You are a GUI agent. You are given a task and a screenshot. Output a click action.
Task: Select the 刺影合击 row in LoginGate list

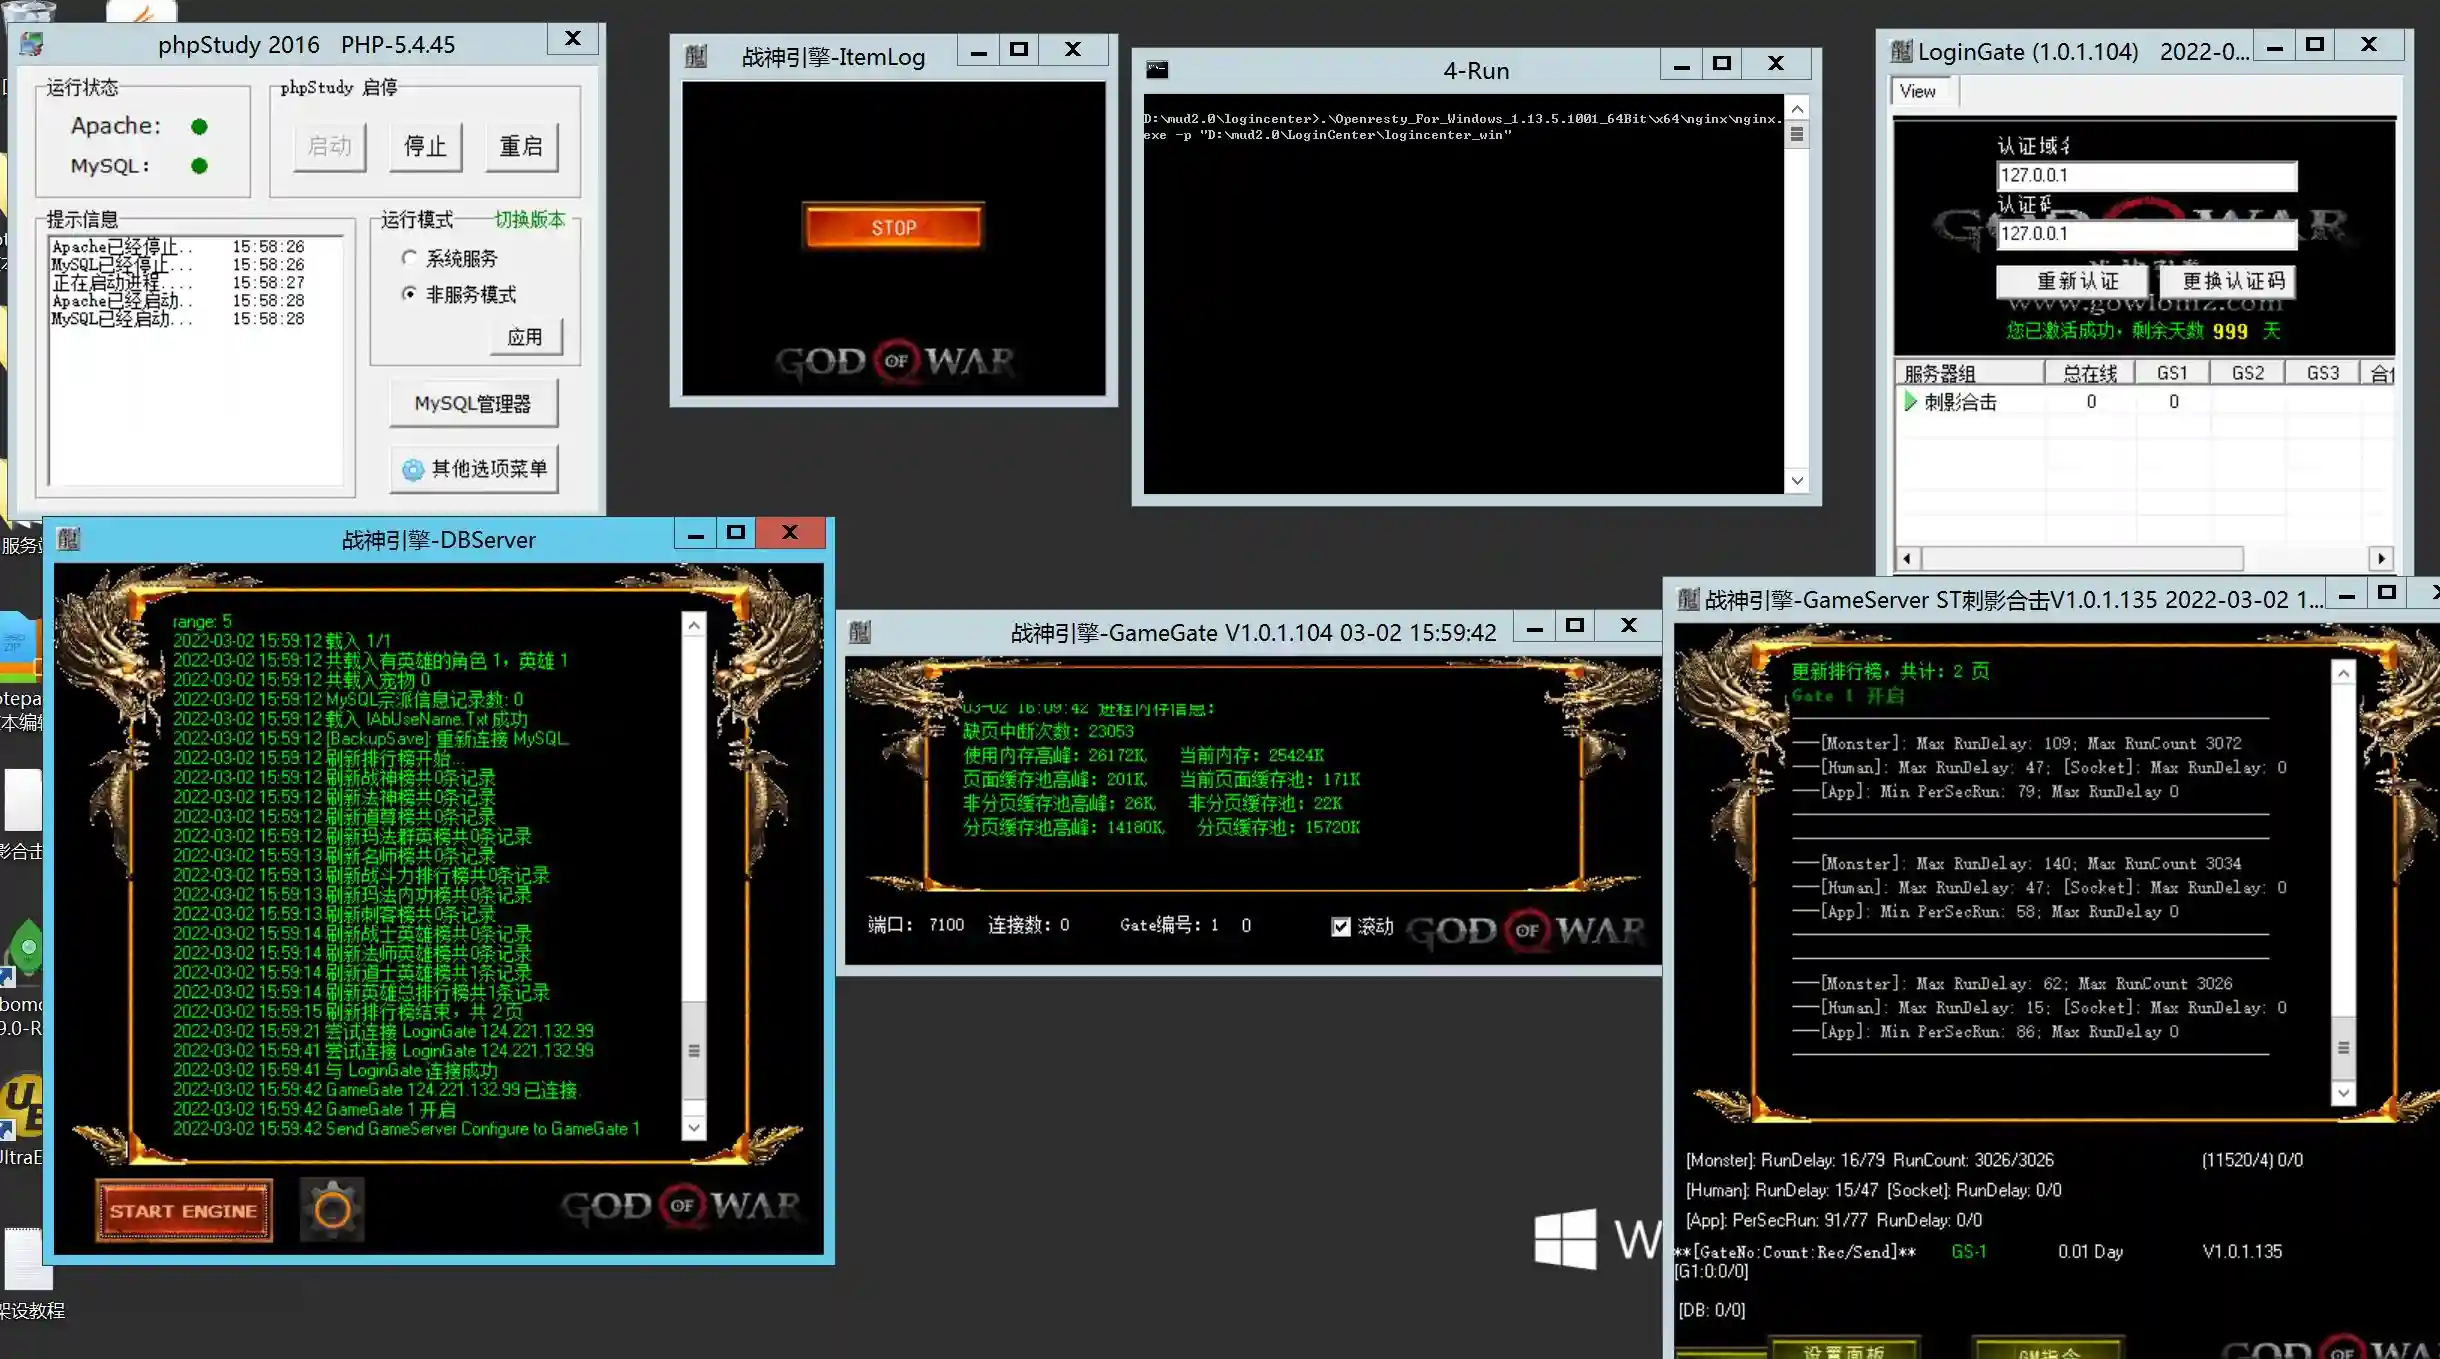(2144, 402)
